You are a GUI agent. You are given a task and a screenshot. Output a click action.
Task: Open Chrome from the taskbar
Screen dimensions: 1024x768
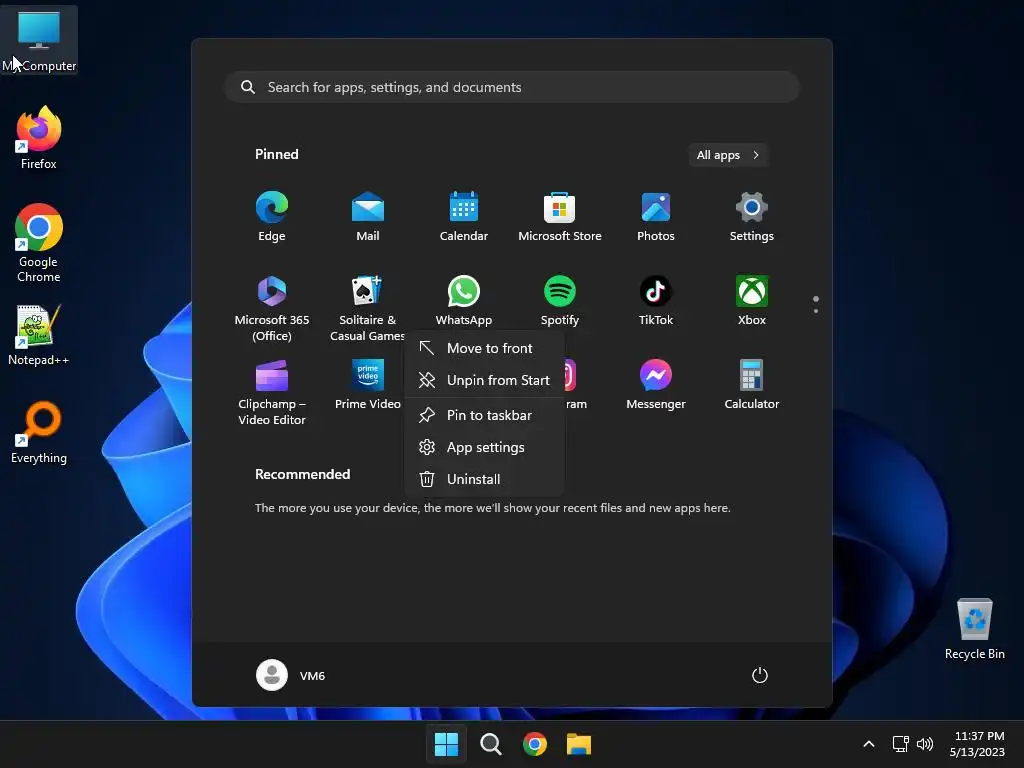pyautogui.click(x=535, y=744)
